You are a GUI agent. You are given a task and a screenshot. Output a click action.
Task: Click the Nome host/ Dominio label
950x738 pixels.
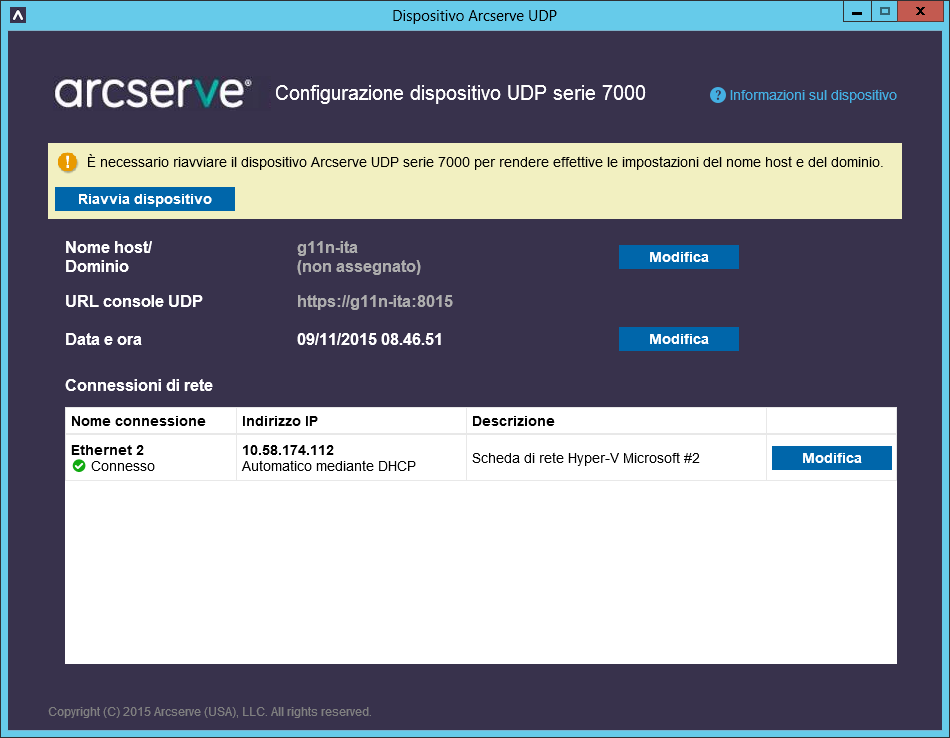(x=108, y=257)
